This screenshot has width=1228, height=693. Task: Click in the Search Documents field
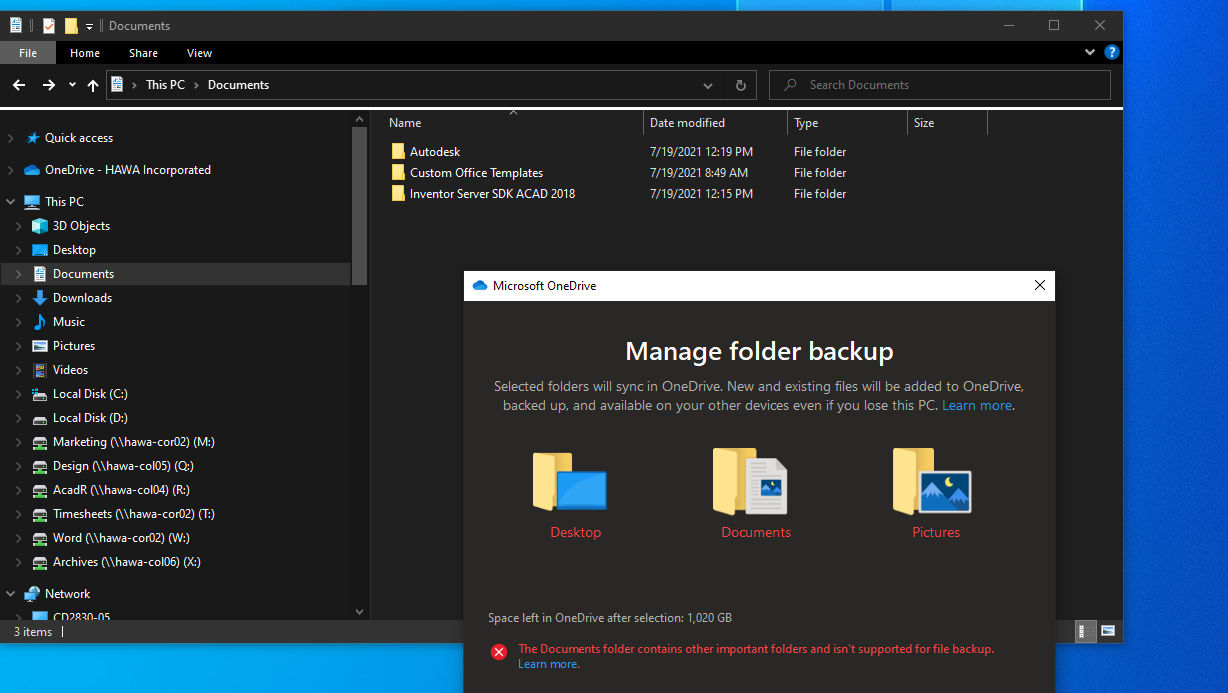pos(940,85)
